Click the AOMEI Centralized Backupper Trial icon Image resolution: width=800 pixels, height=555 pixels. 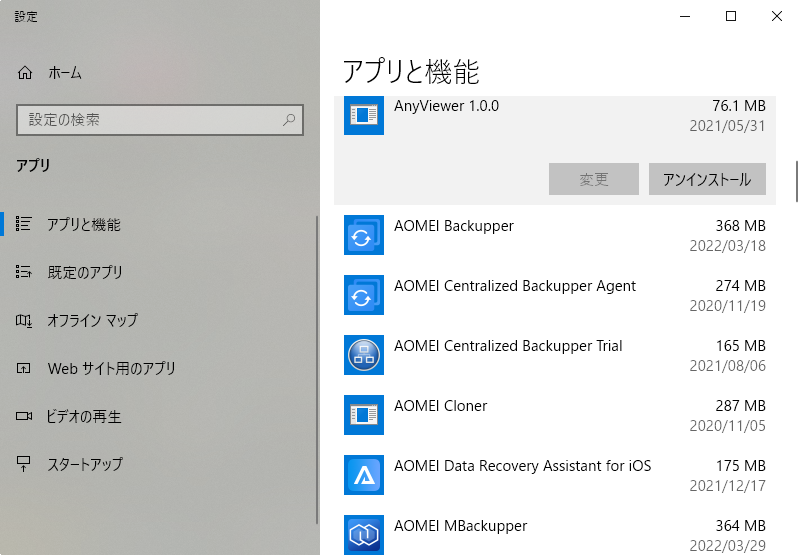pyautogui.click(x=364, y=355)
